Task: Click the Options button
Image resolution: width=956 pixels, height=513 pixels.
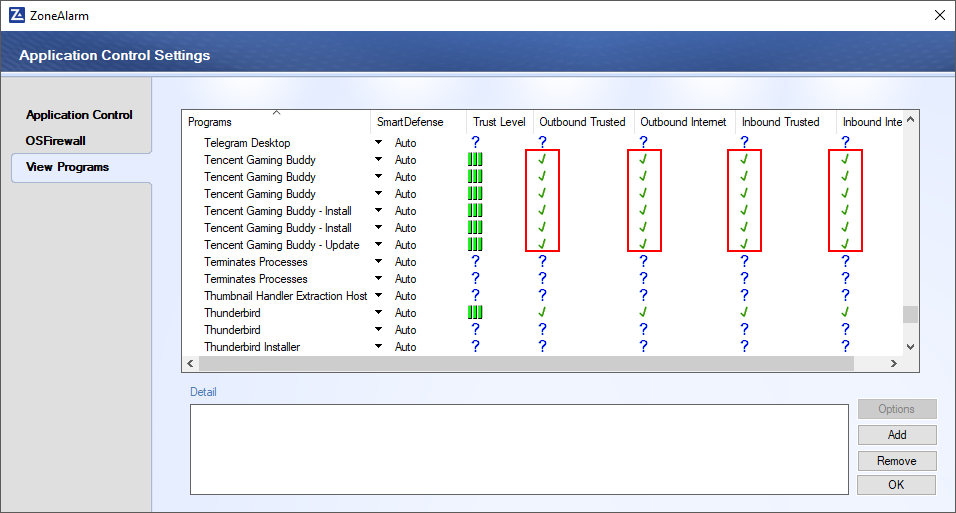Action: tap(897, 409)
